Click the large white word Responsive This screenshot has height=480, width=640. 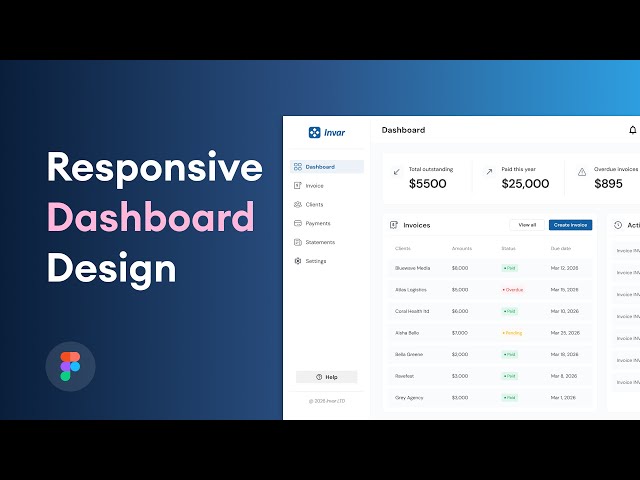(155, 167)
